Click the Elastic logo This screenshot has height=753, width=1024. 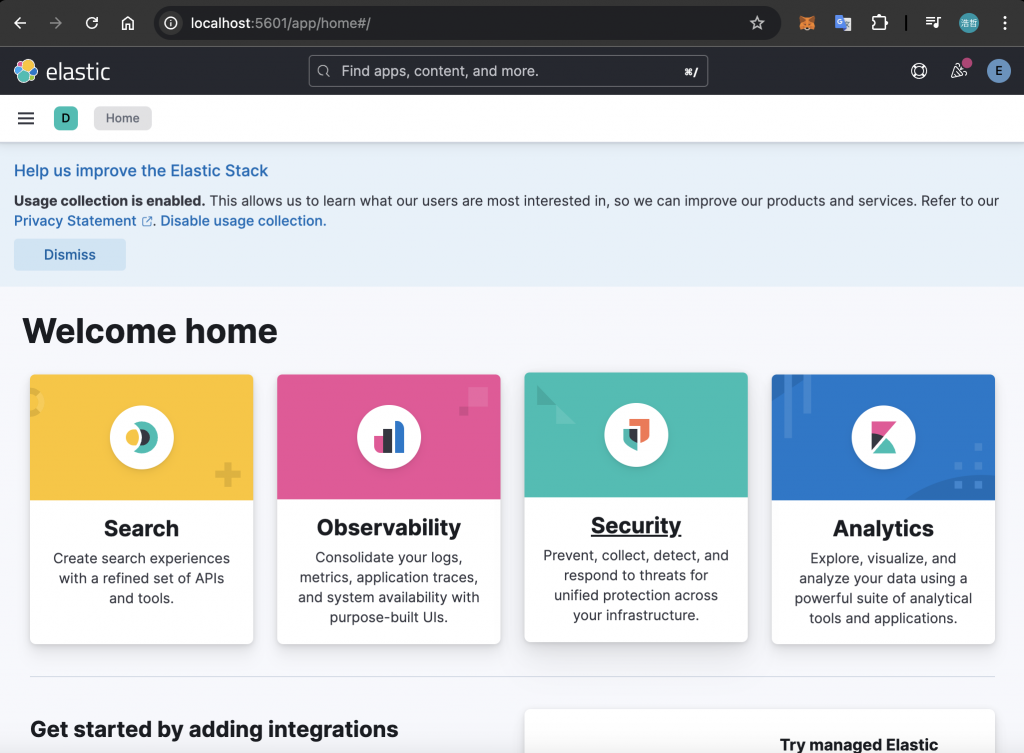(x=62, y=71)
